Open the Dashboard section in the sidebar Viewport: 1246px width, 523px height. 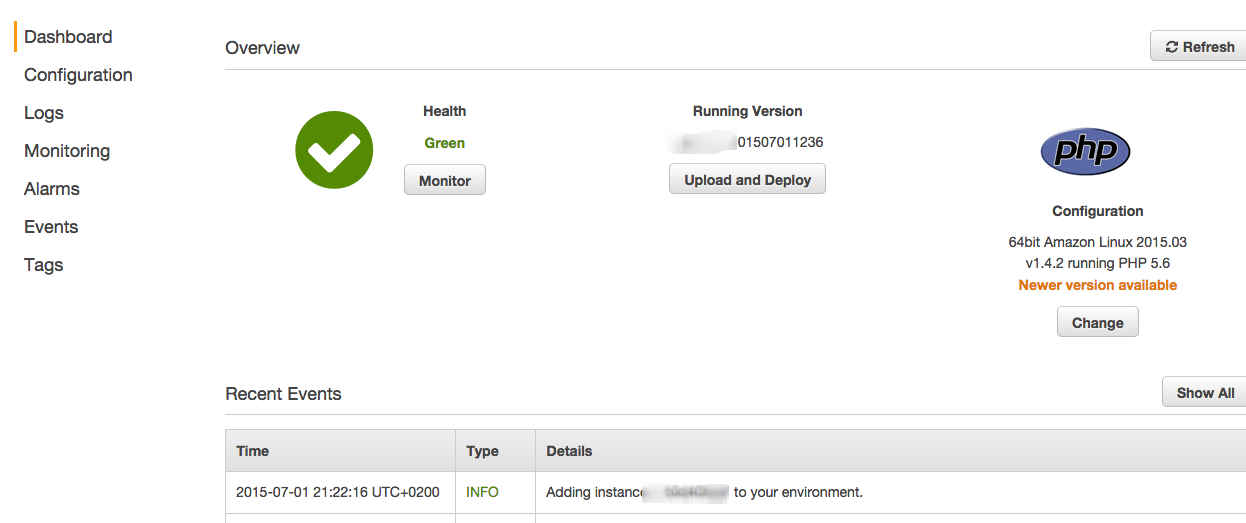[x=68, y=37]
